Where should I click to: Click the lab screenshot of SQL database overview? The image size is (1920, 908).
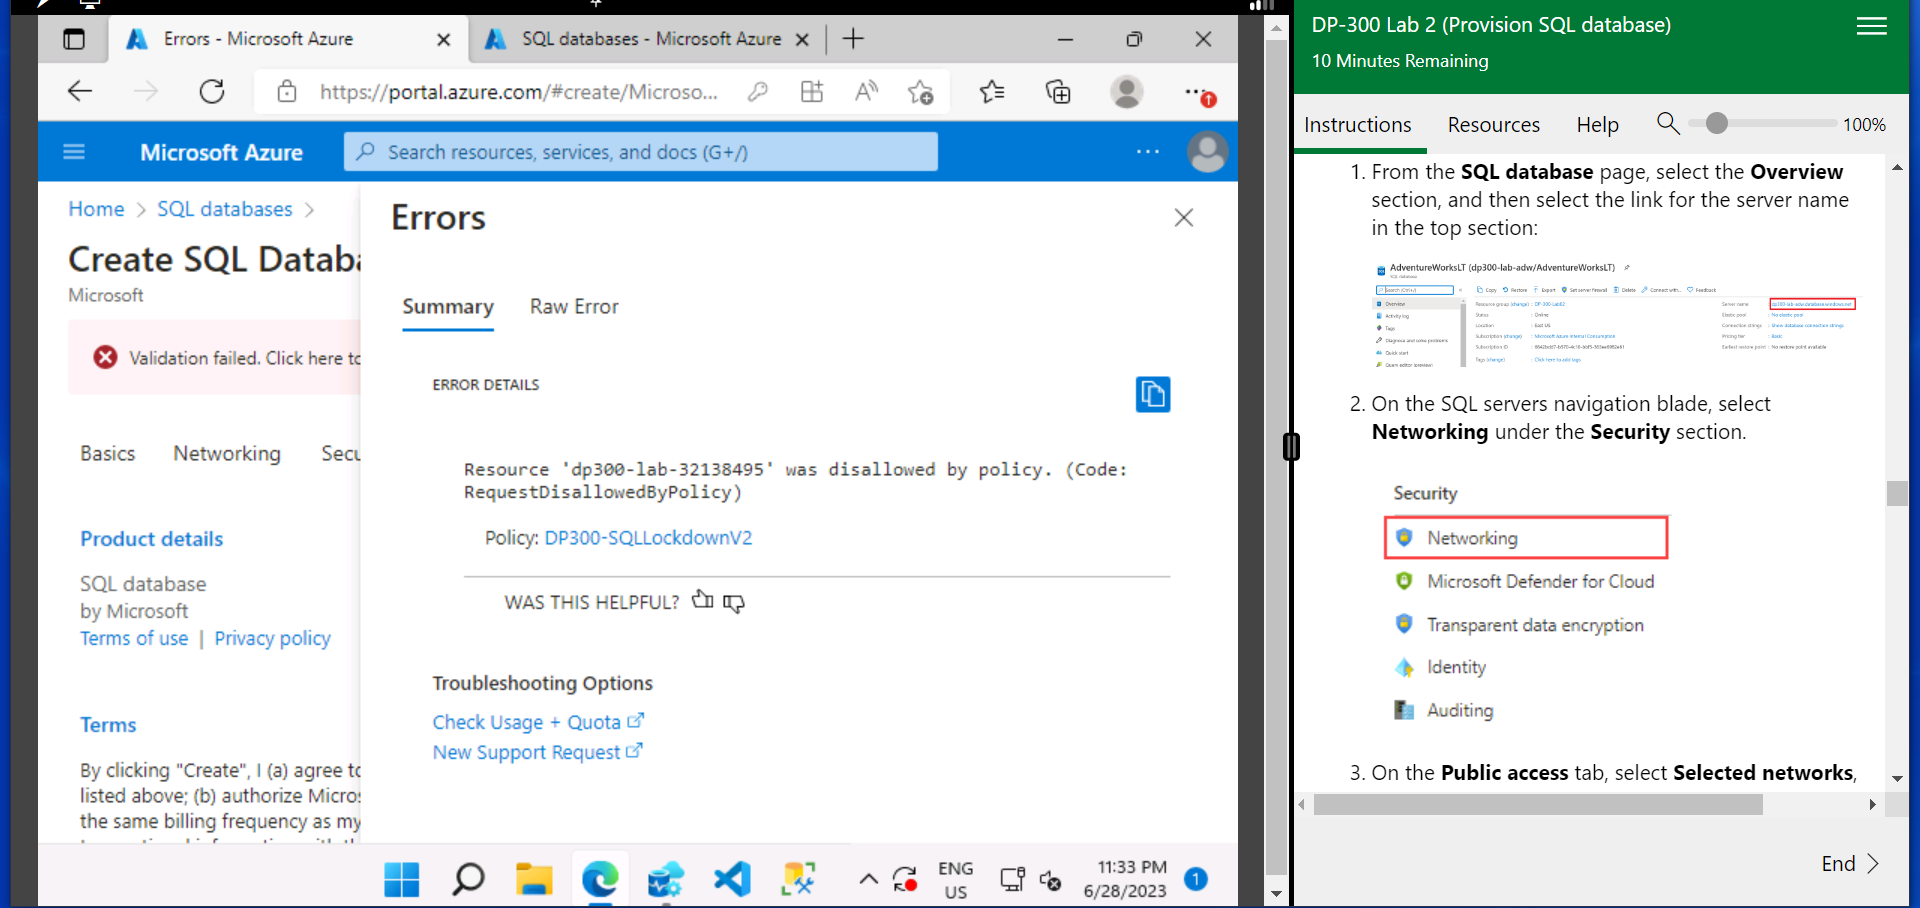1614,314
